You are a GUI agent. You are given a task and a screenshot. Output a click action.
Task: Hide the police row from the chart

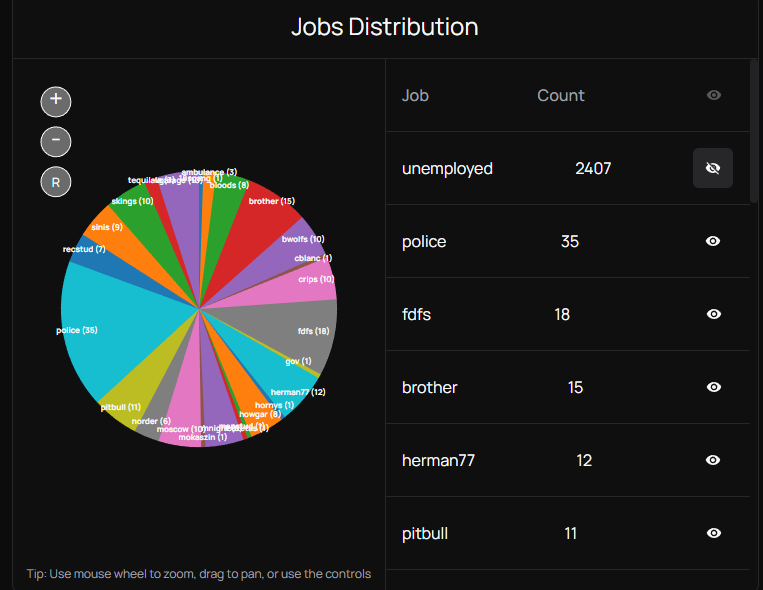(x=713, y=241)
